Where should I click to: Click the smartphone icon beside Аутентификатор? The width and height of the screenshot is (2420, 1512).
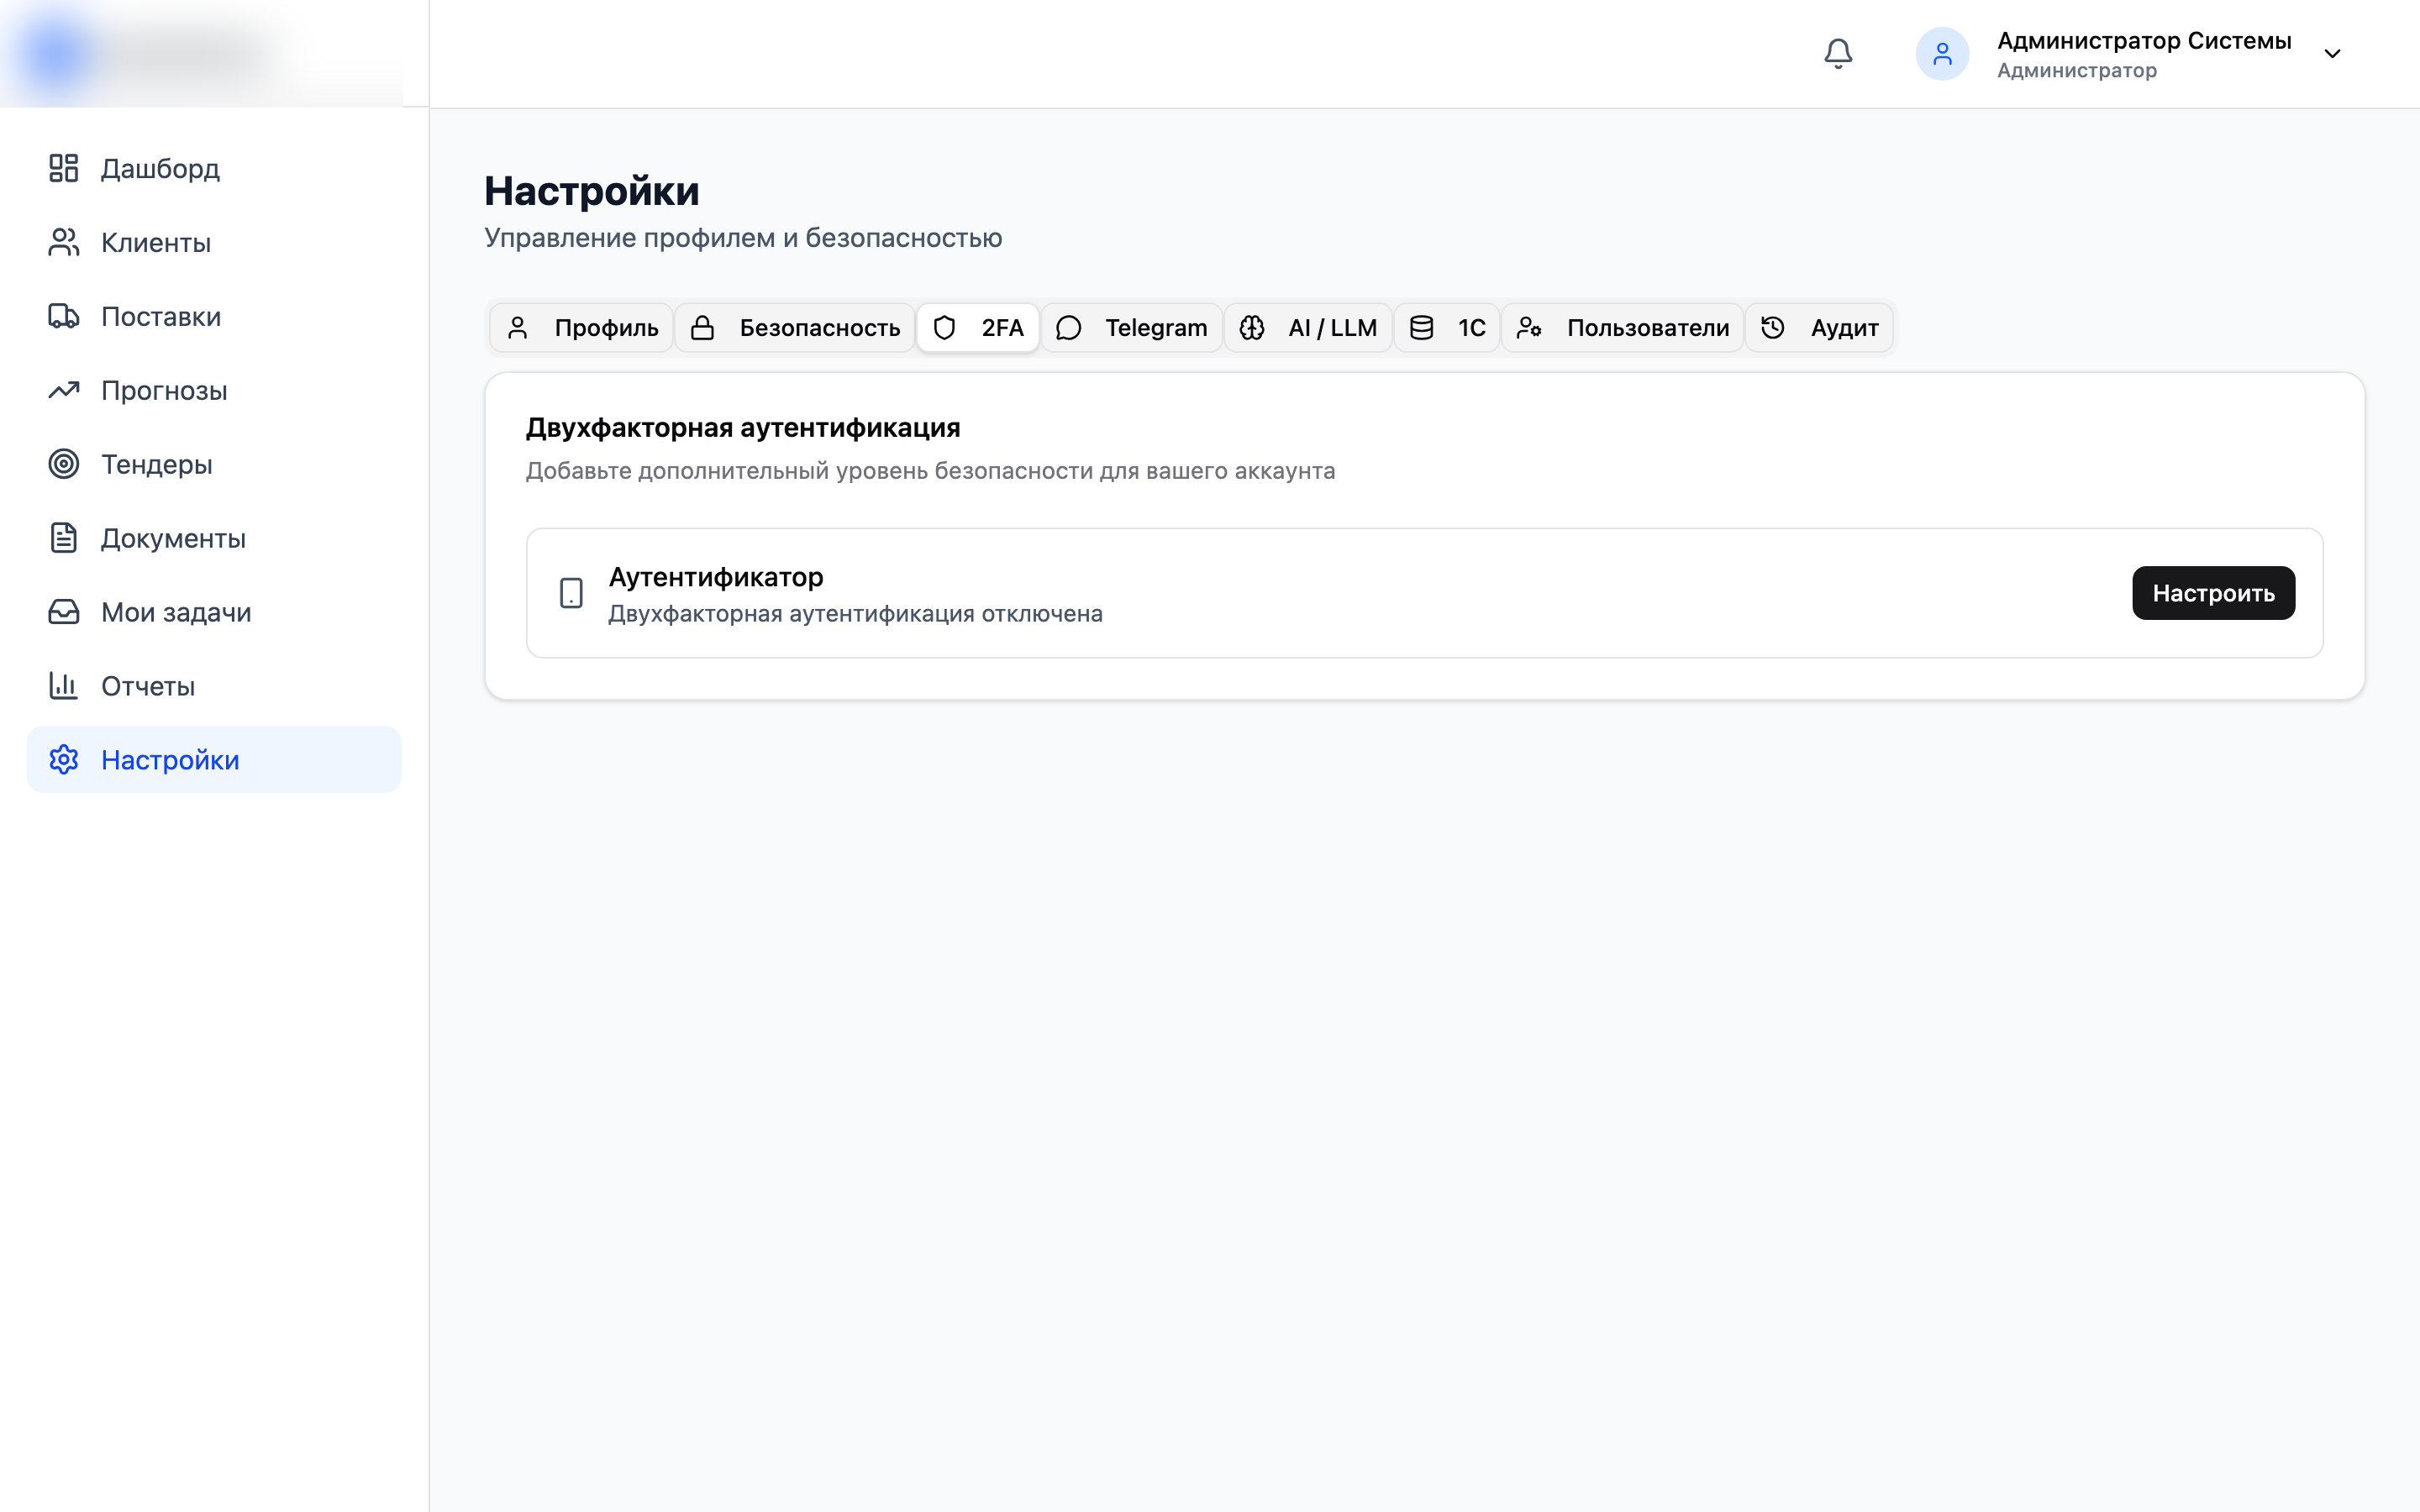tap(571, 593)
